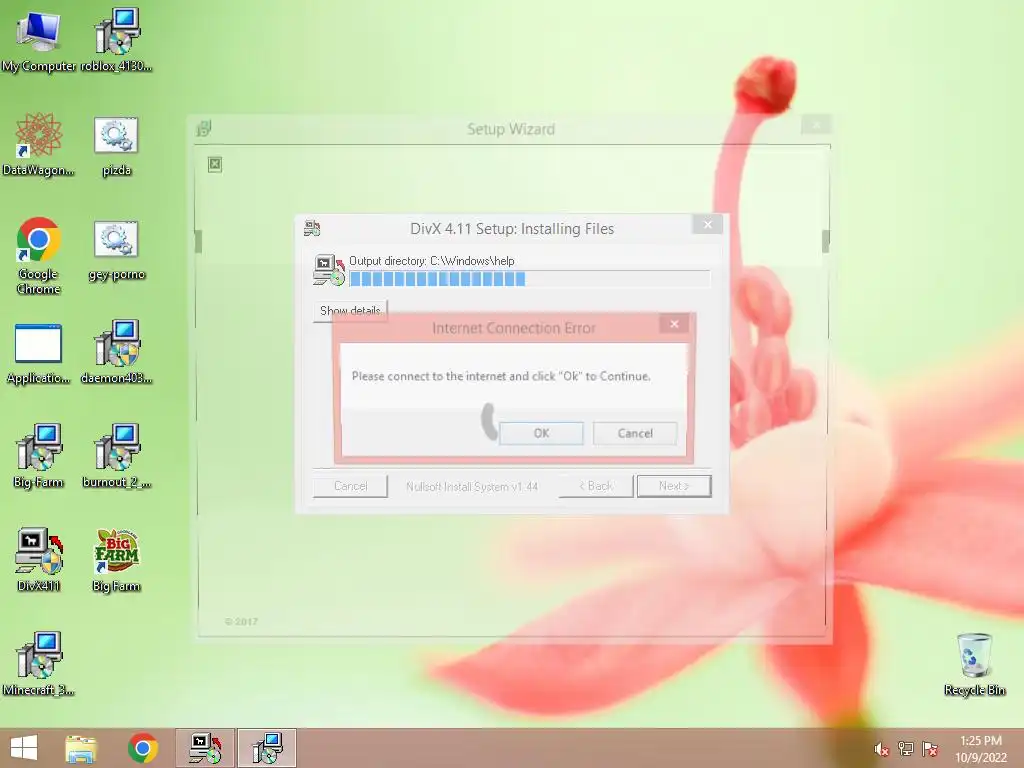The height and width of the screenshot is (768, 1024).
Task: Click the small X box in Setup Wizard
Action: (x=215, y=165)
